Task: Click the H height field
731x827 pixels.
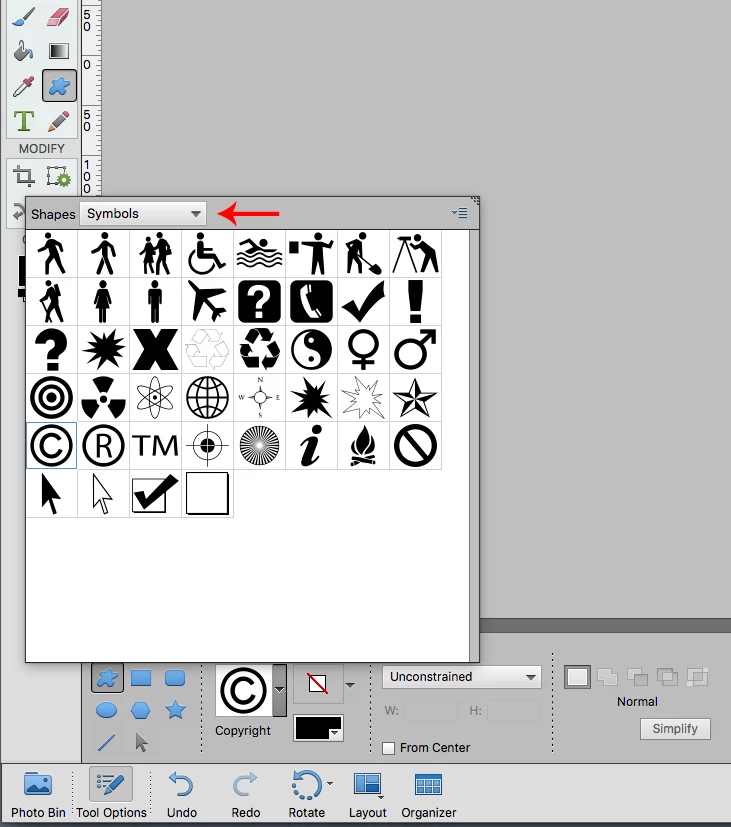Action: coord(514,711)
